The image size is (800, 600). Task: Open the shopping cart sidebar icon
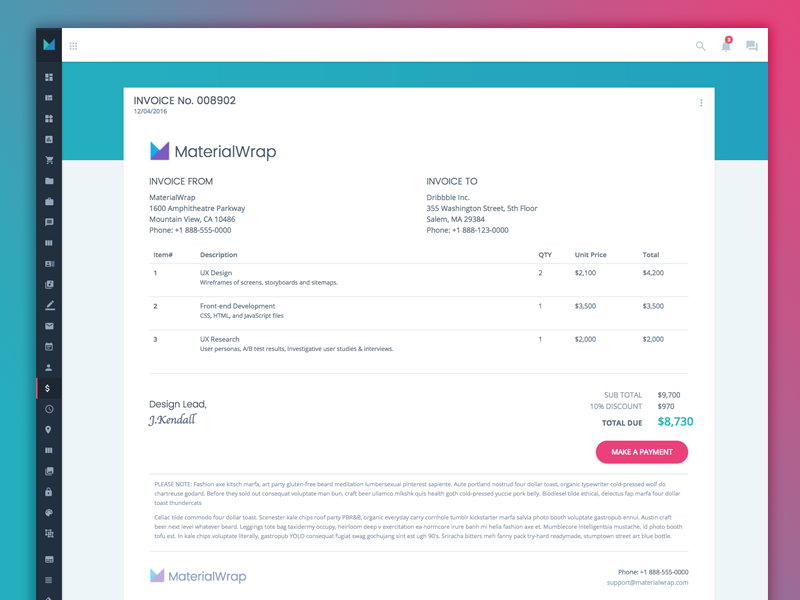[49, 160]
